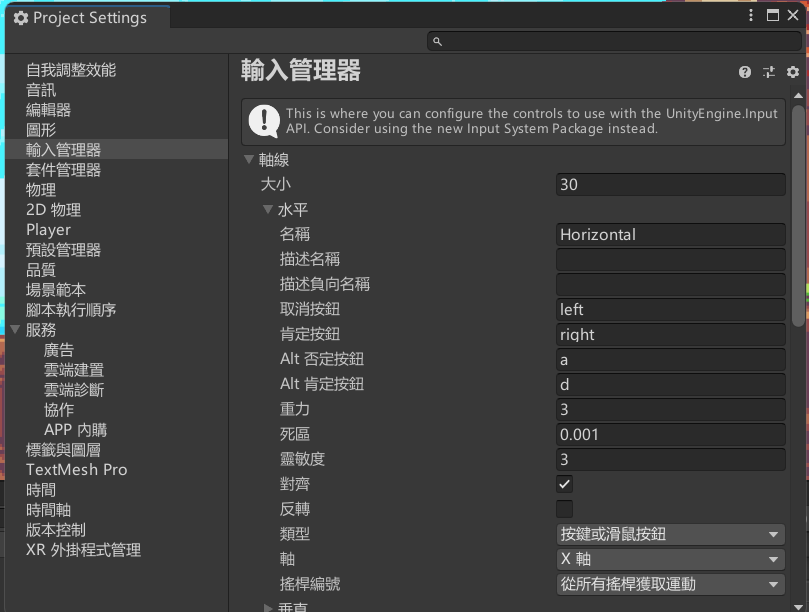Viewport: 809px width, 612px height.
Task: Open 版本控制 settings category
Action: coord(56,529)
